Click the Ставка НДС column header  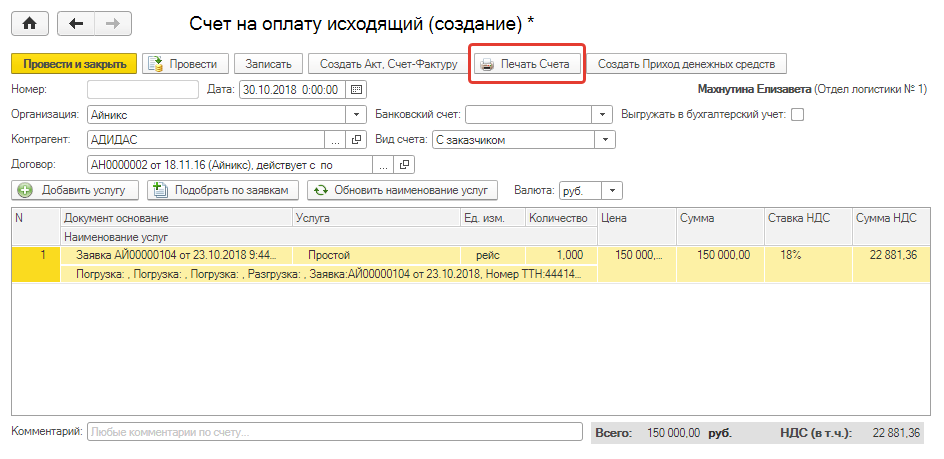point(808,227)
